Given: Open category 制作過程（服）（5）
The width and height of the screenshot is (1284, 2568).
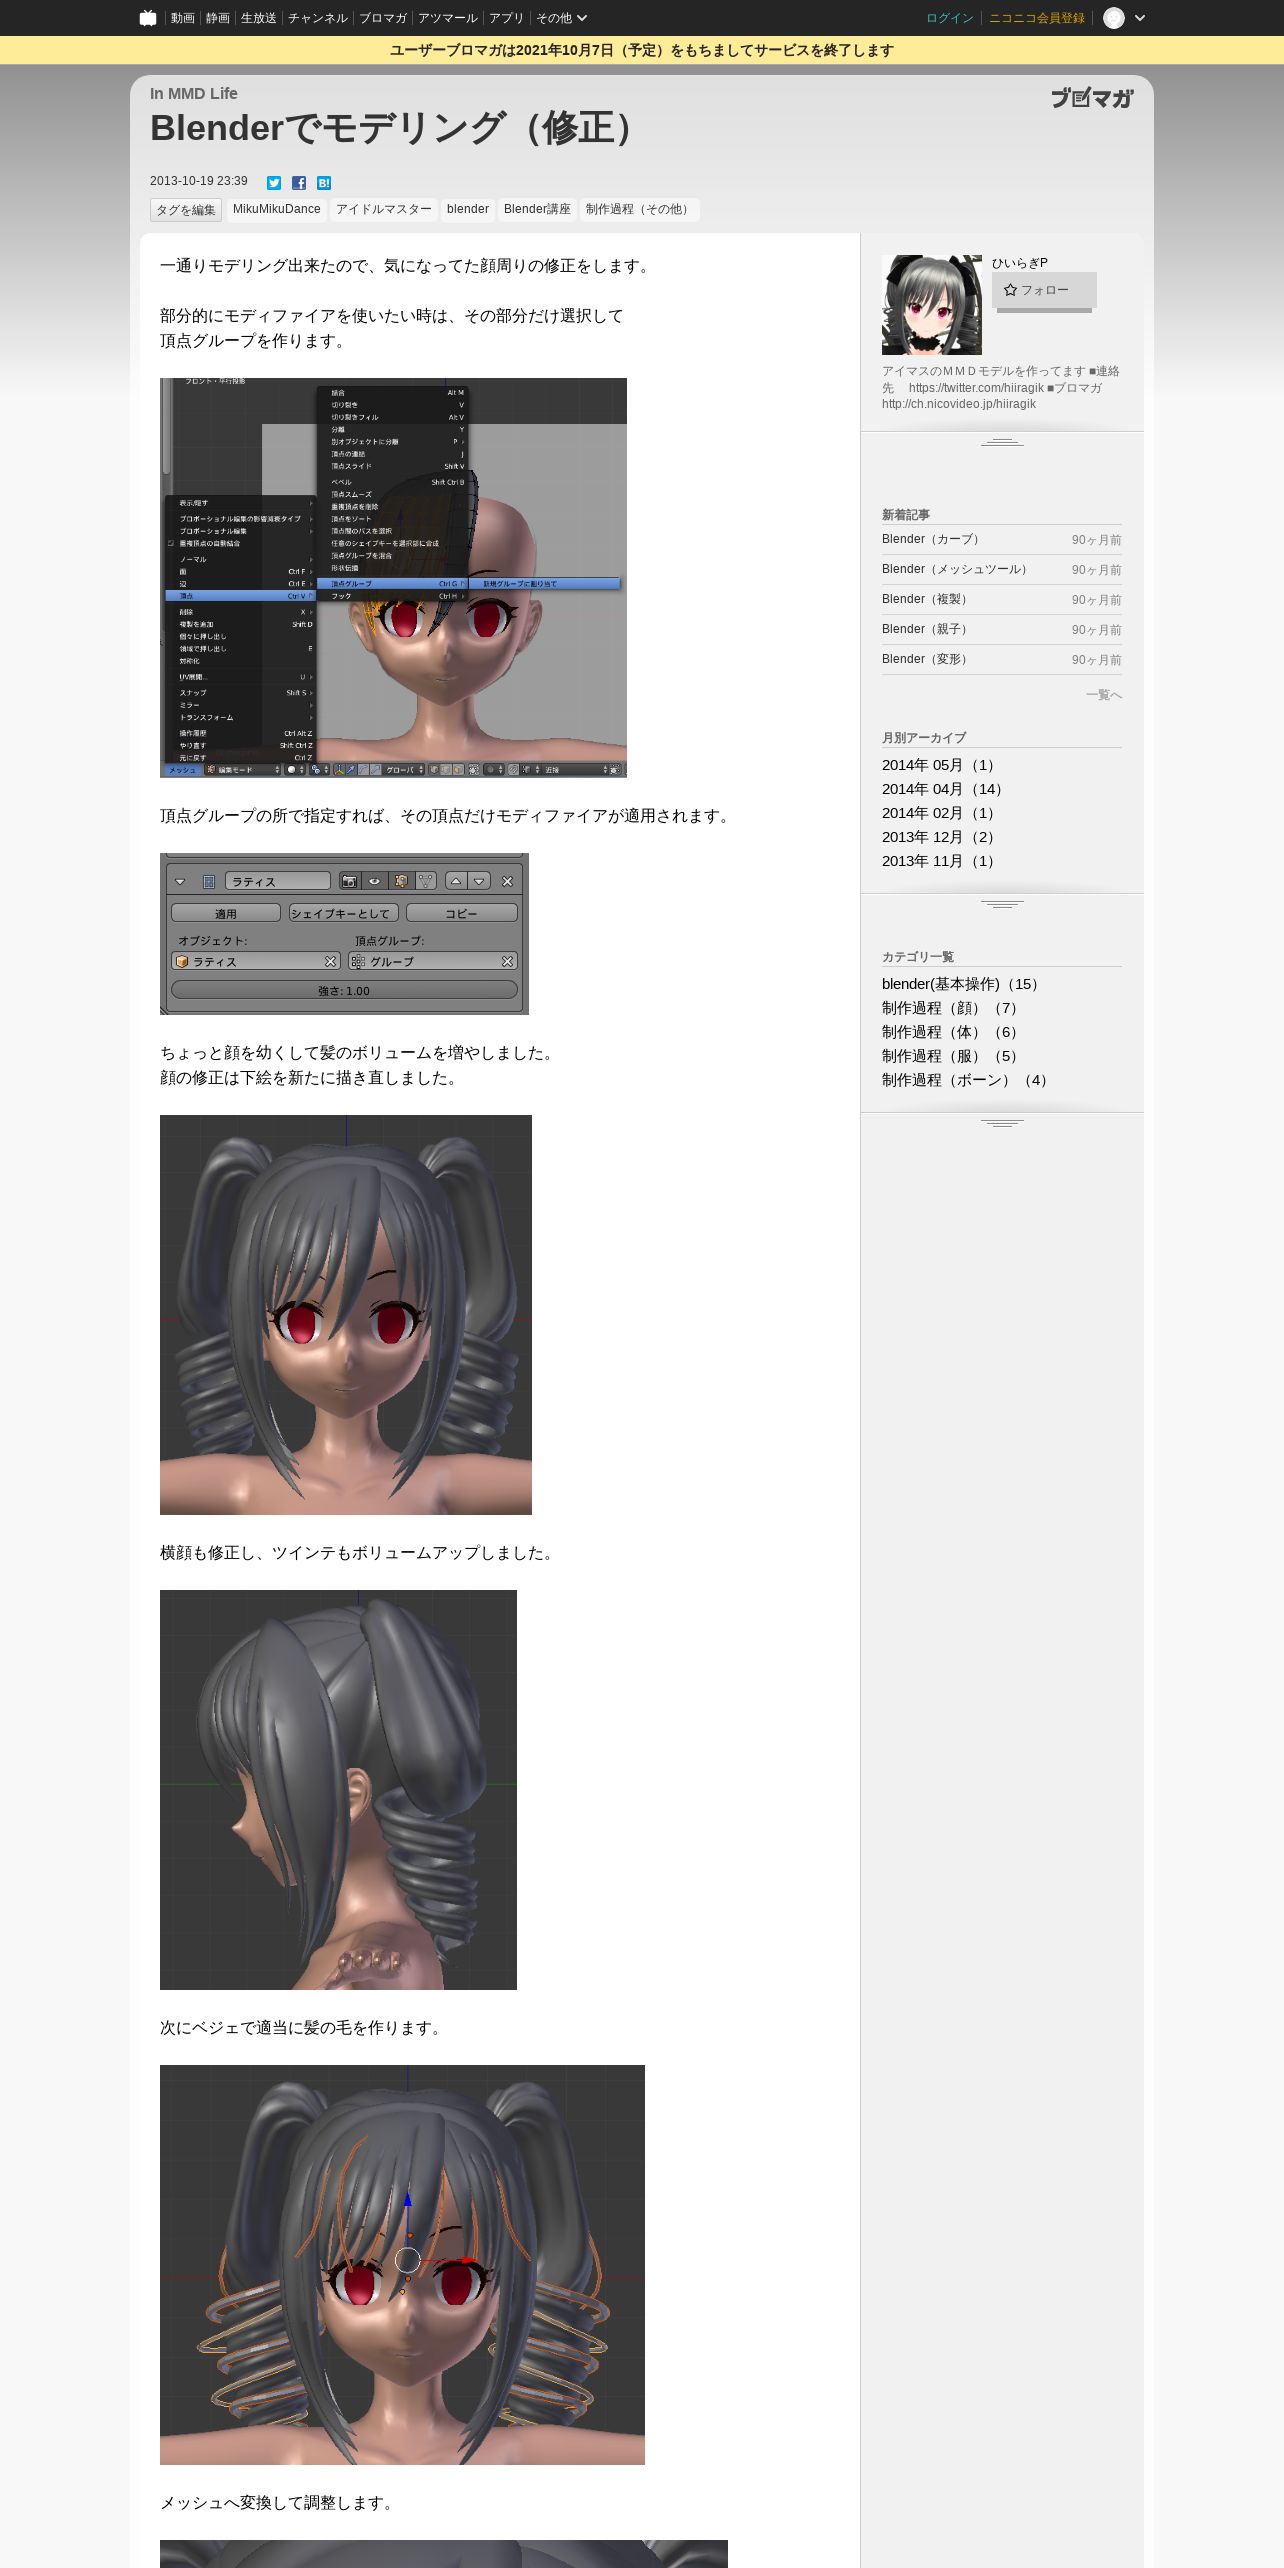Looking at the screenshot, I should pos(952,1056).
